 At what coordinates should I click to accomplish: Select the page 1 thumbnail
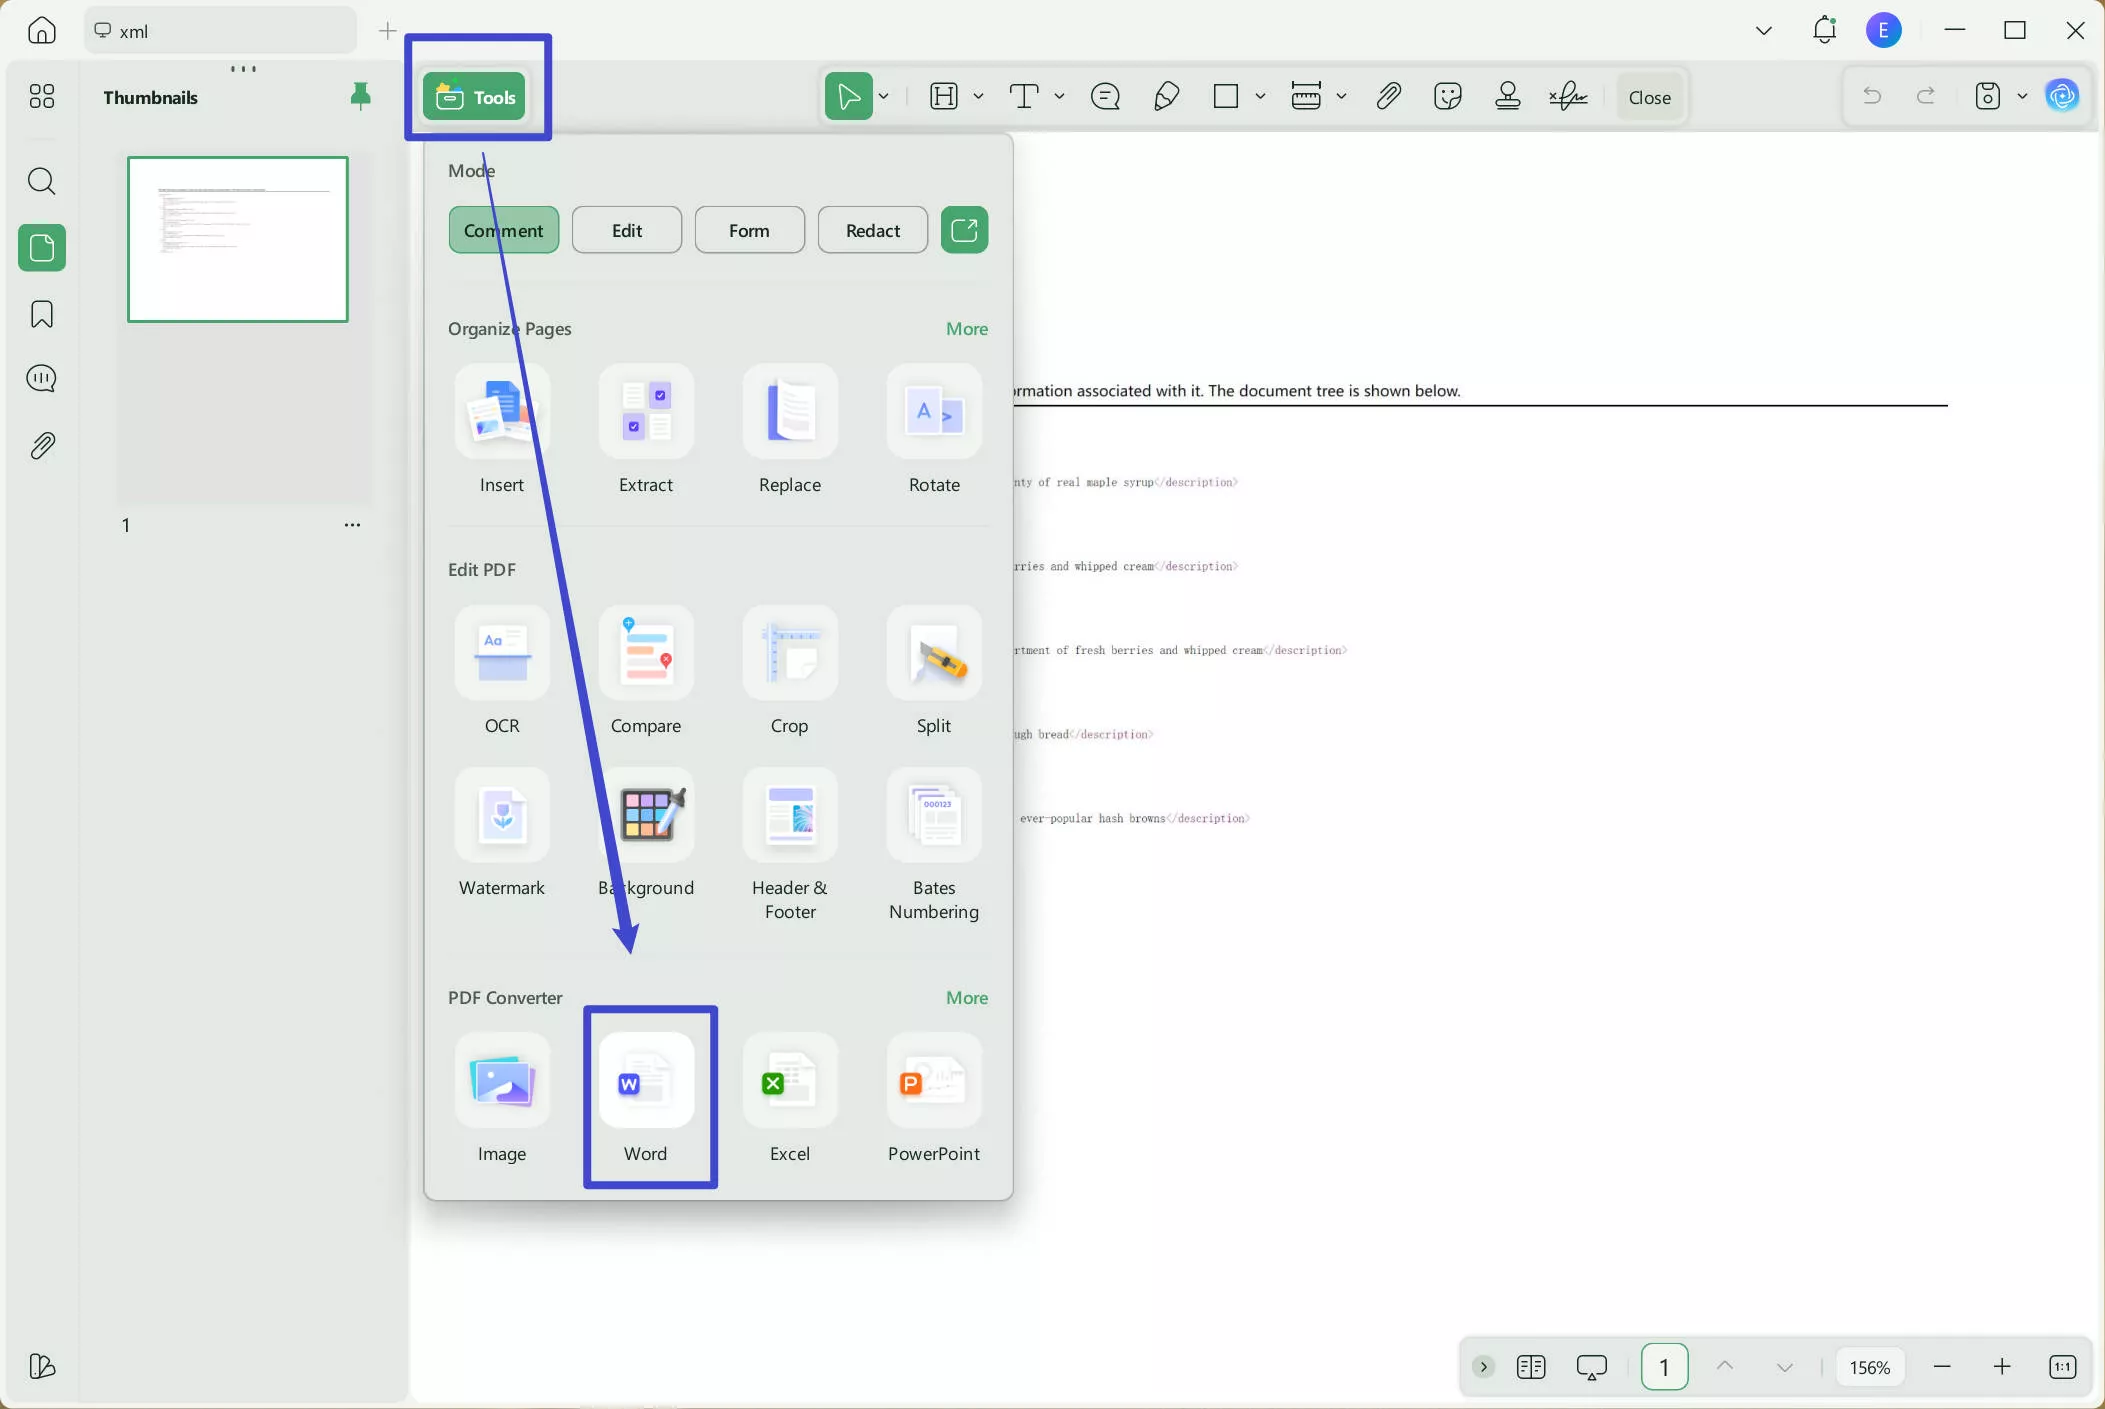coord(238,238)
